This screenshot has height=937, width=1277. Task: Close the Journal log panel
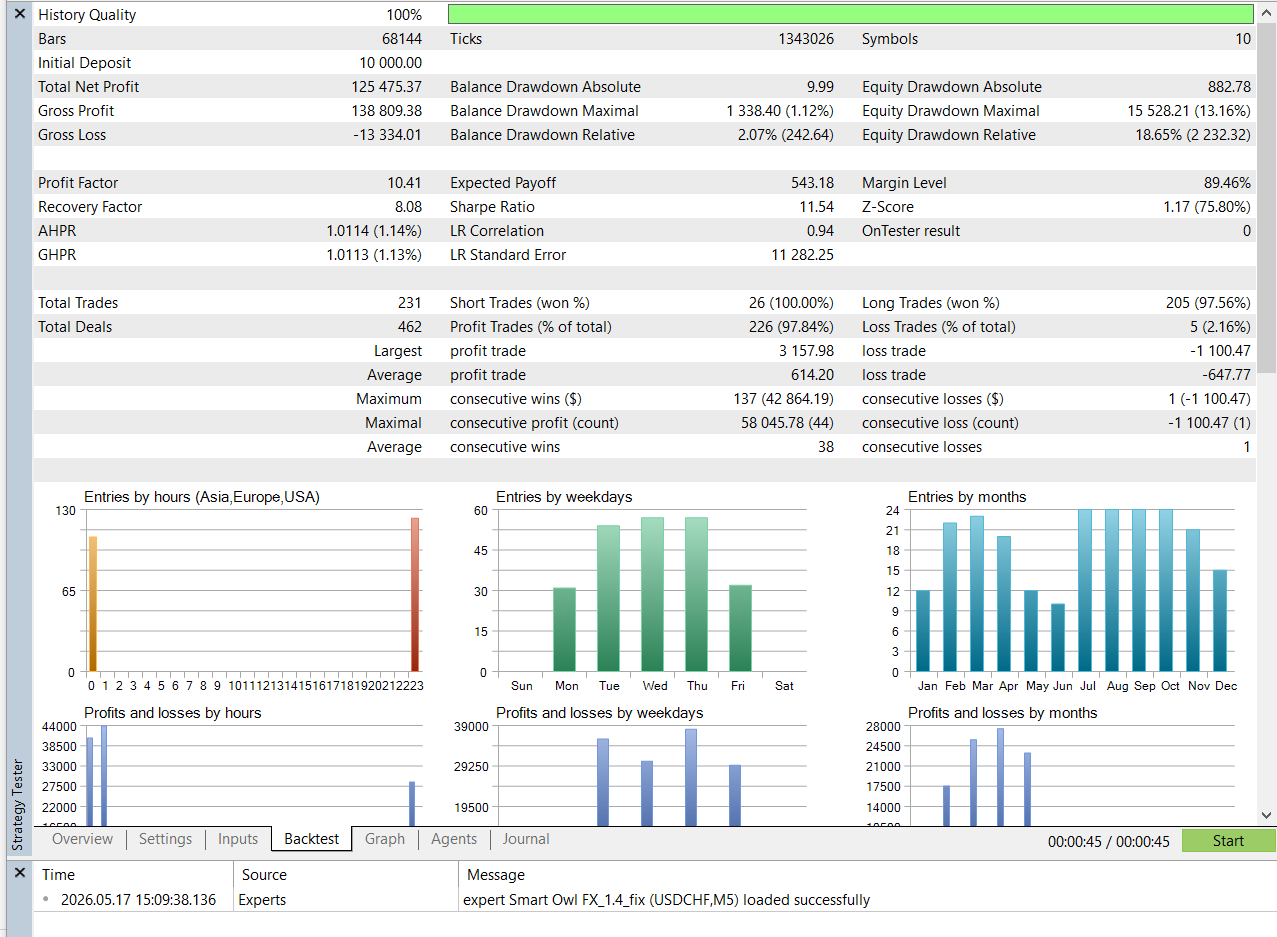click(x=19, y=873)
